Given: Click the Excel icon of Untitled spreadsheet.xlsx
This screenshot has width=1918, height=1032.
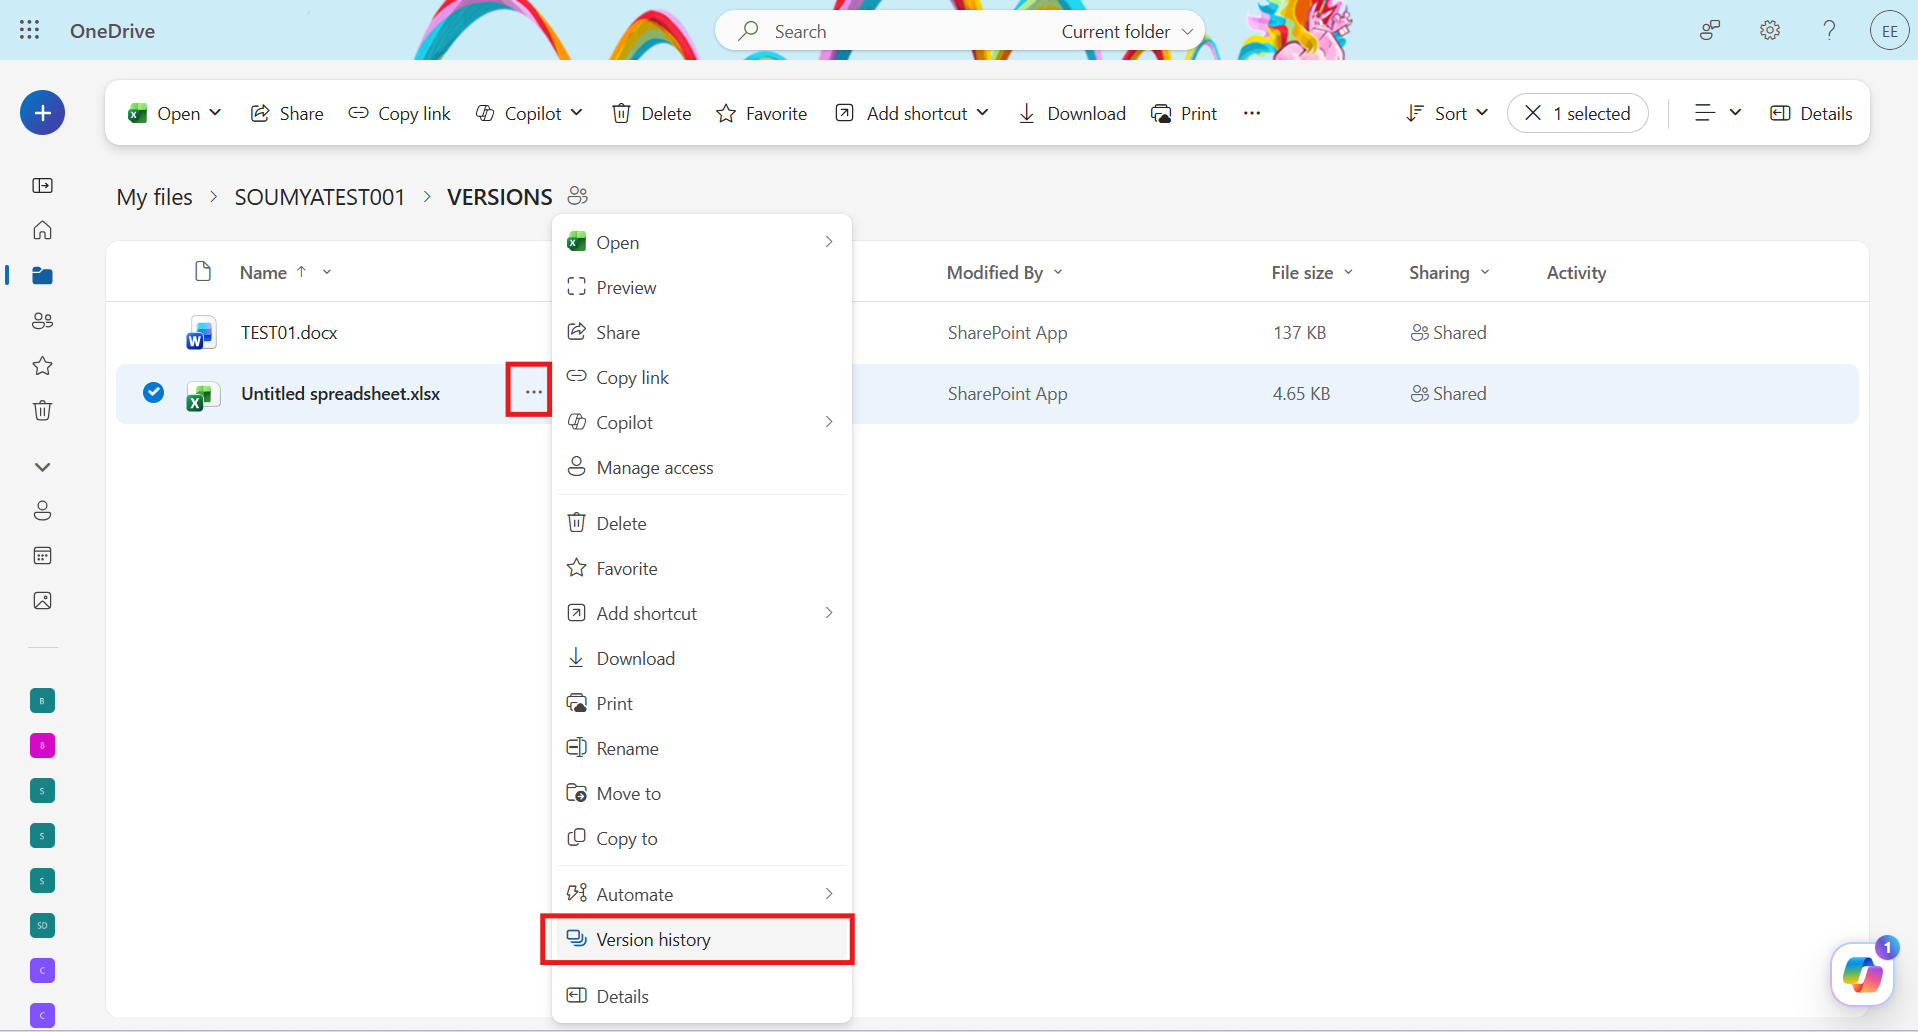Looking at the screenshot, I should pos(201,395).
